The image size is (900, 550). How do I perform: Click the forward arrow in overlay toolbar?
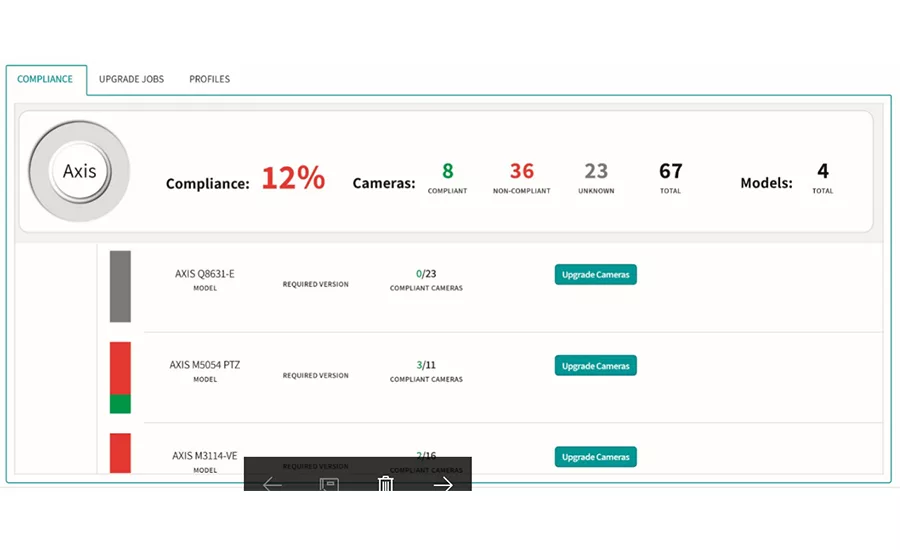443,485
